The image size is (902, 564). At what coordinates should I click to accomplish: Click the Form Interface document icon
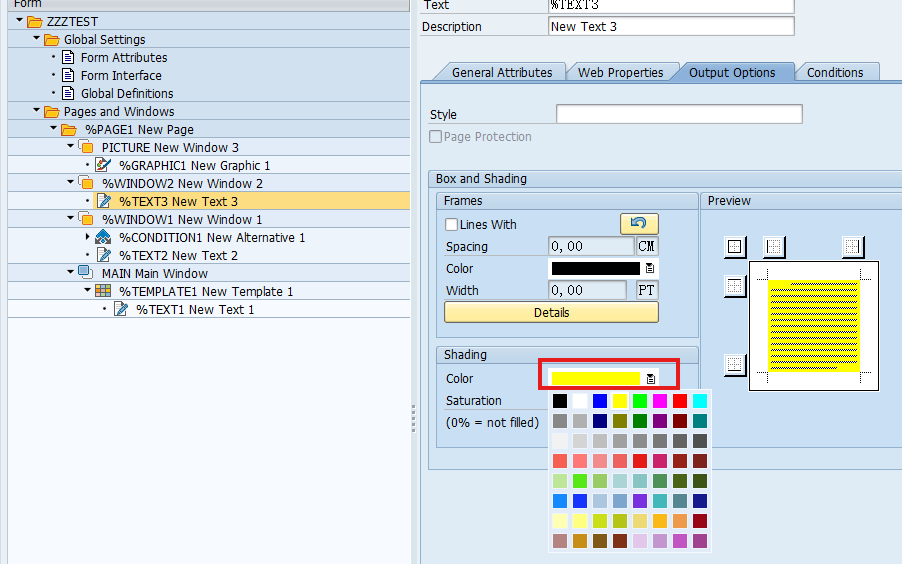[x=68, y=75]
